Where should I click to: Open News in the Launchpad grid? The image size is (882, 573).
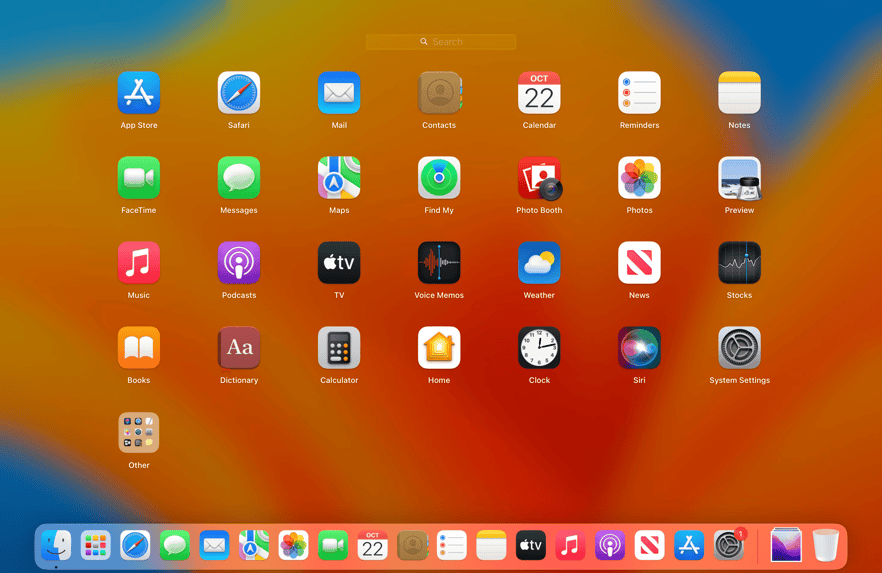640,263
